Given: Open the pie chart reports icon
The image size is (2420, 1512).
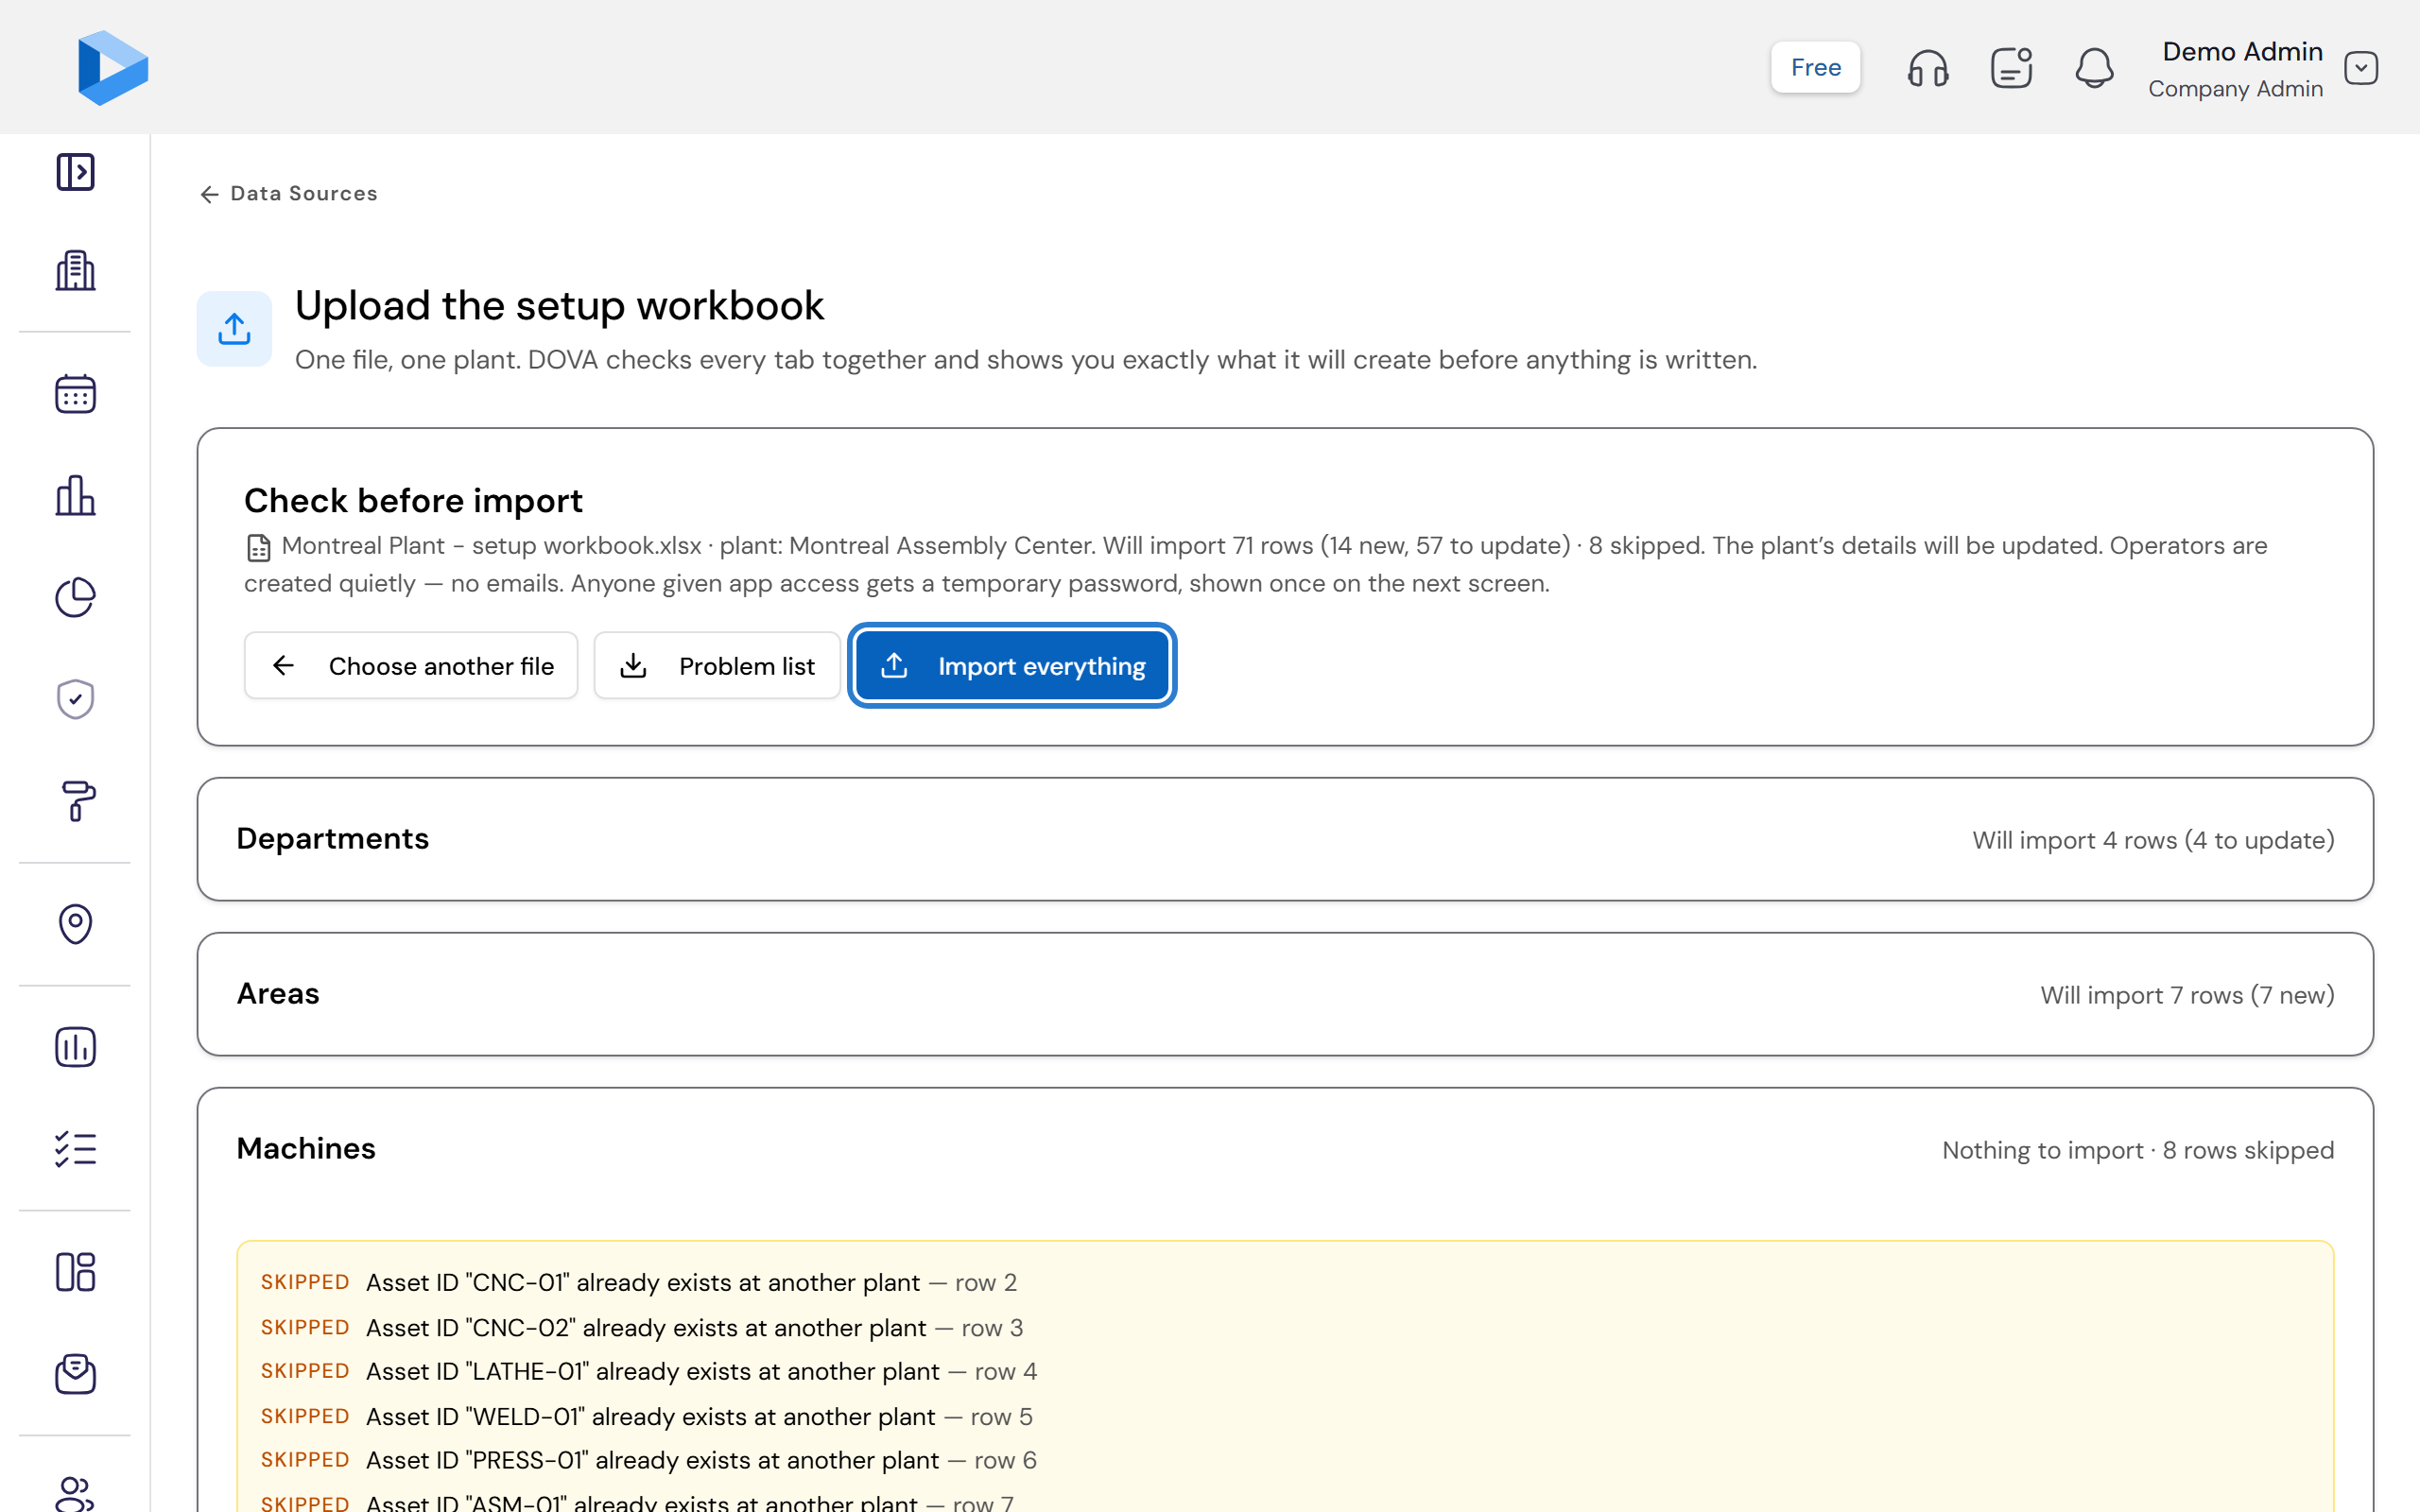Looking at the screenshot, I should tap(75, 597).
